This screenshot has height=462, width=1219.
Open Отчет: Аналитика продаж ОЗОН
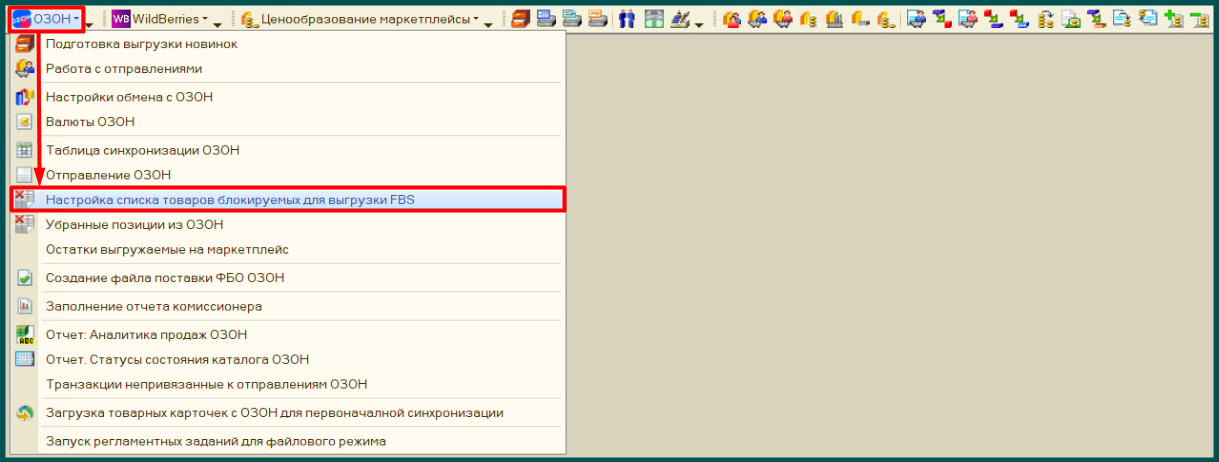point(288,335)
